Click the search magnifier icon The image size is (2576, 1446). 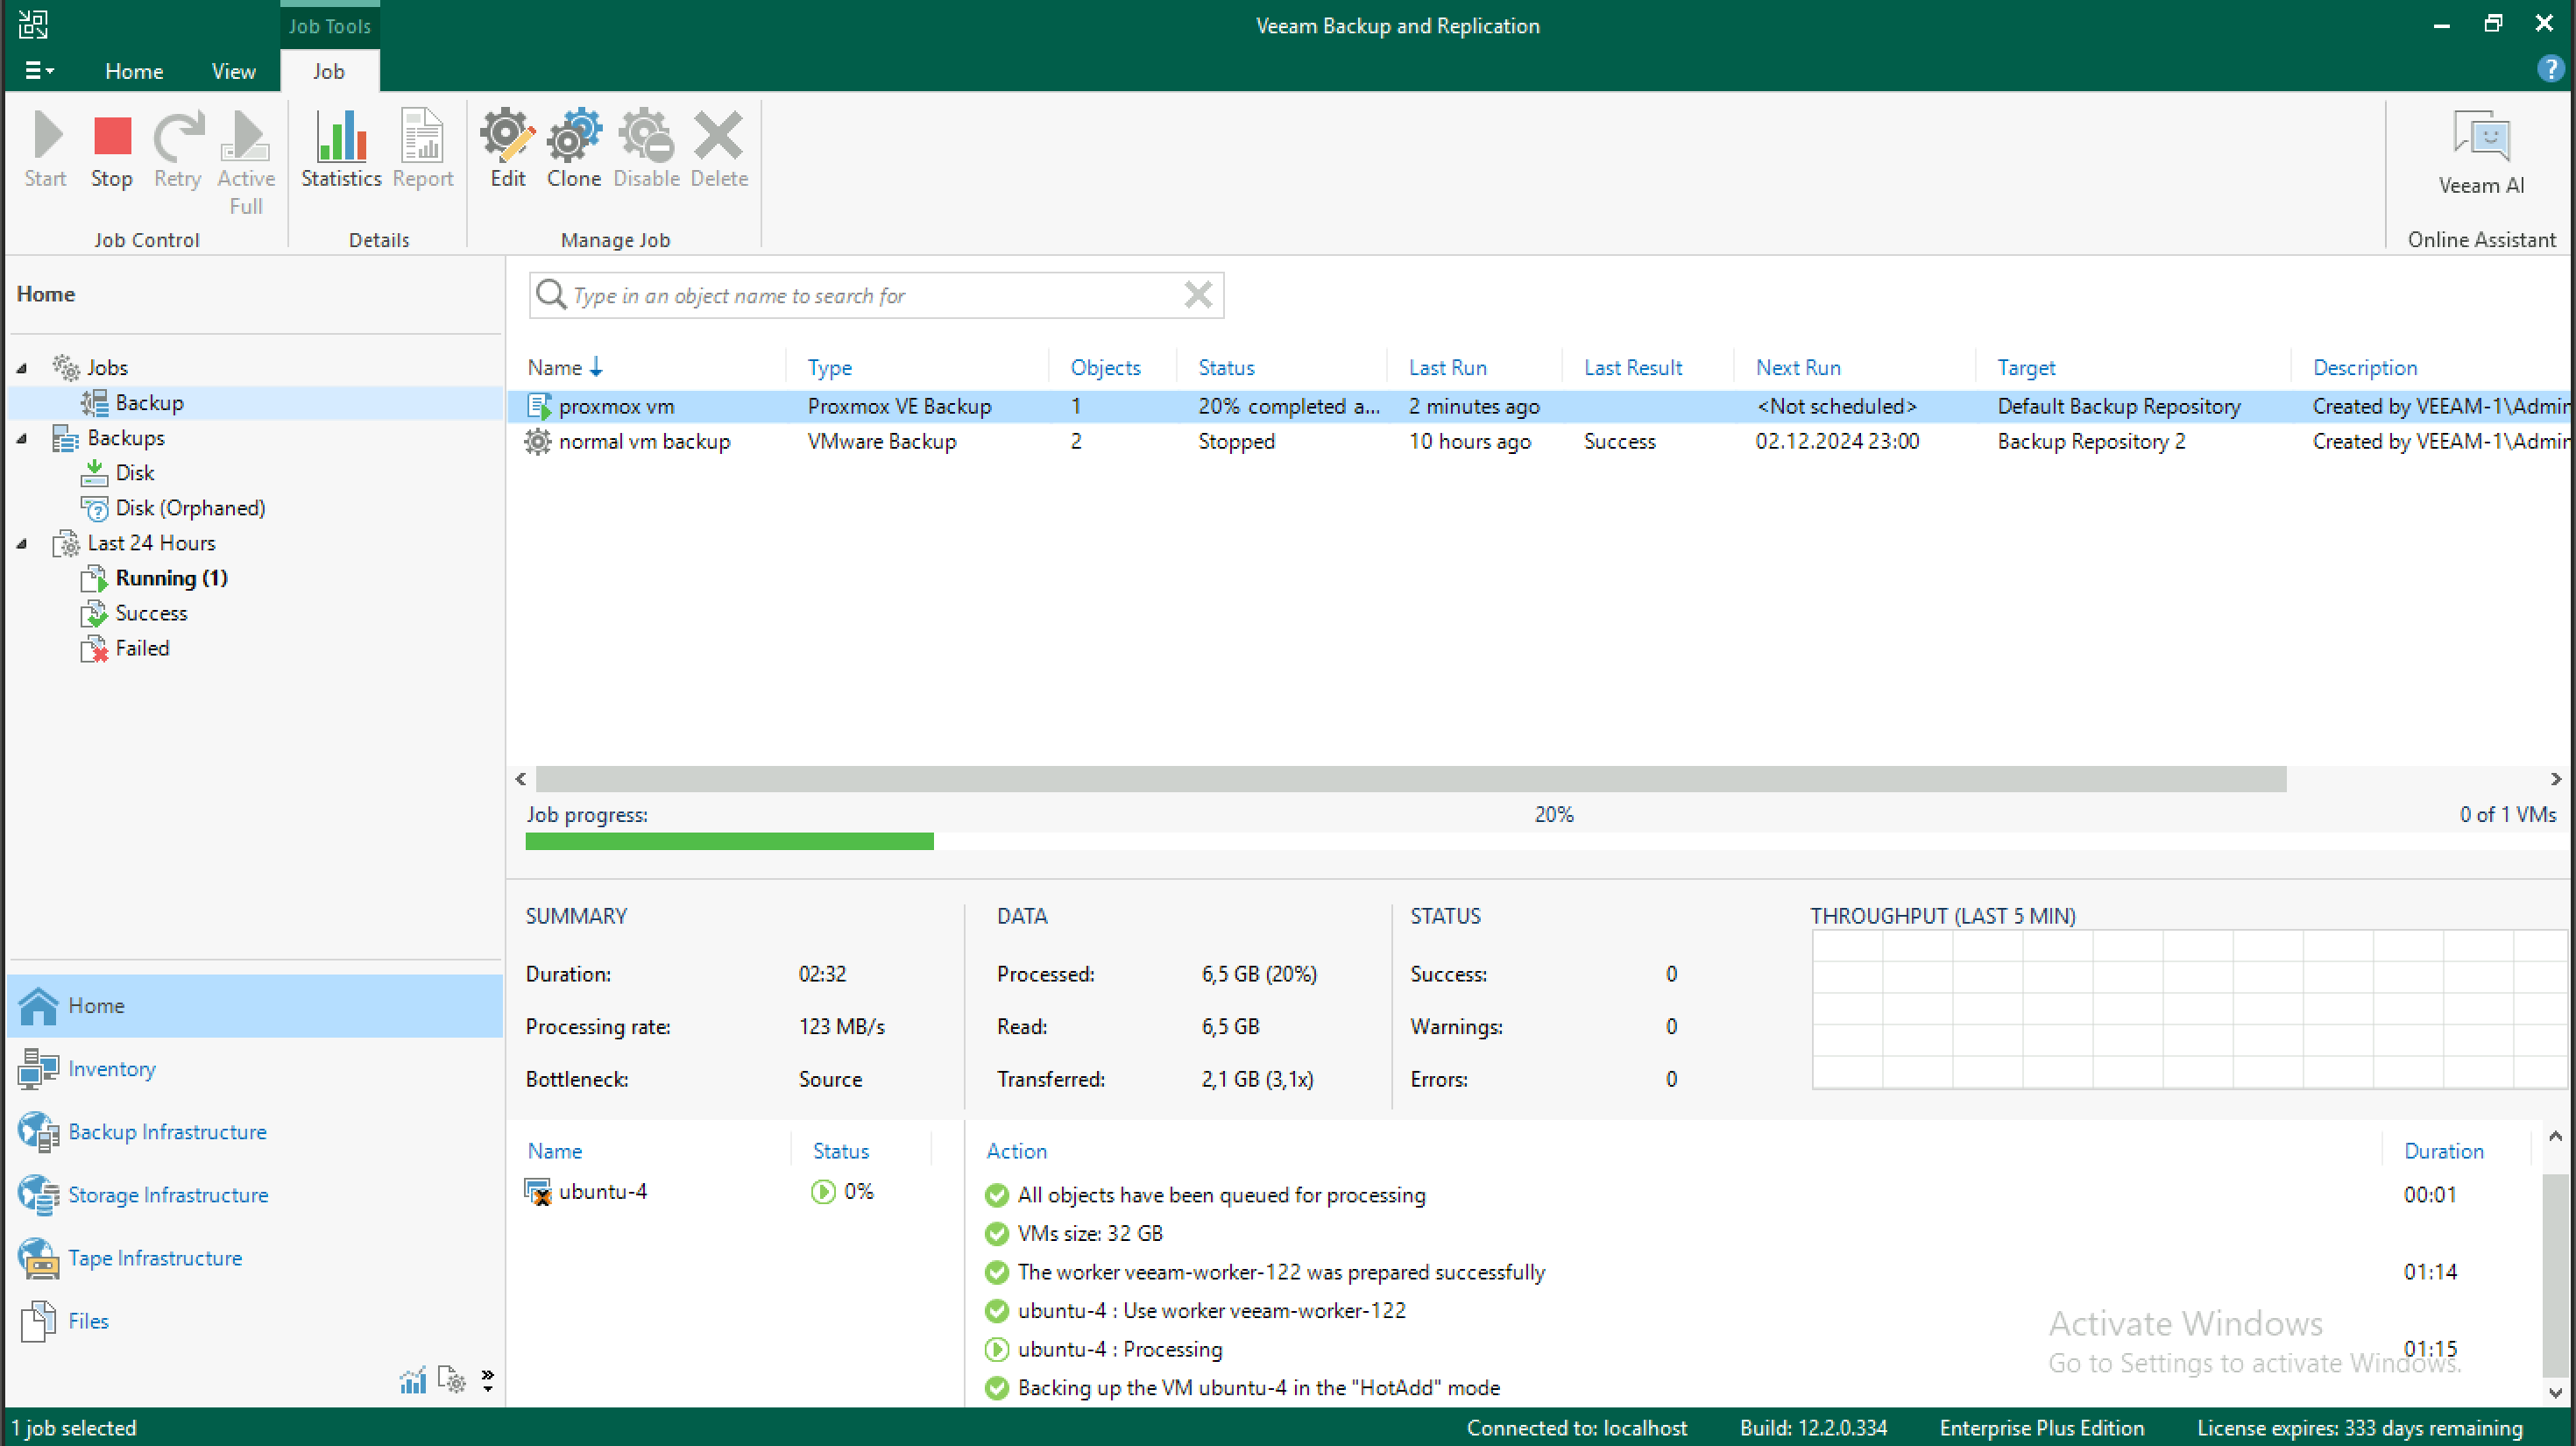551,295
